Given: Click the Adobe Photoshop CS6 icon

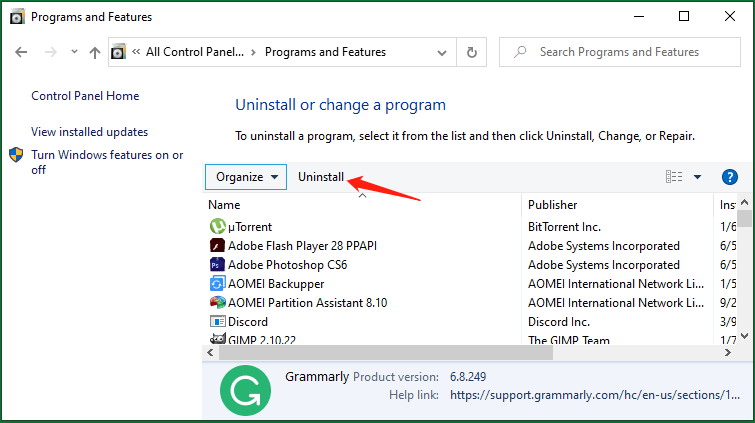Looking at the screenshot, I should coord(218,265).
